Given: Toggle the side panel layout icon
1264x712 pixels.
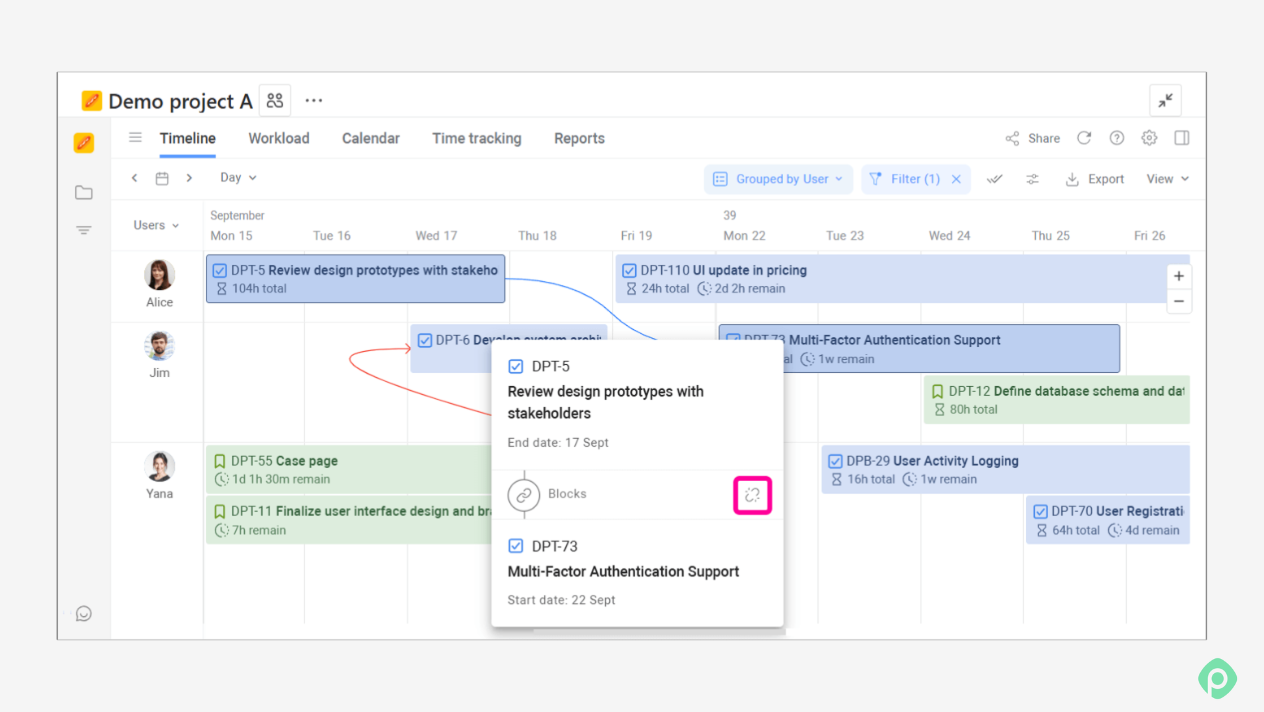Looking at the screenshot, I should 1182,138.
